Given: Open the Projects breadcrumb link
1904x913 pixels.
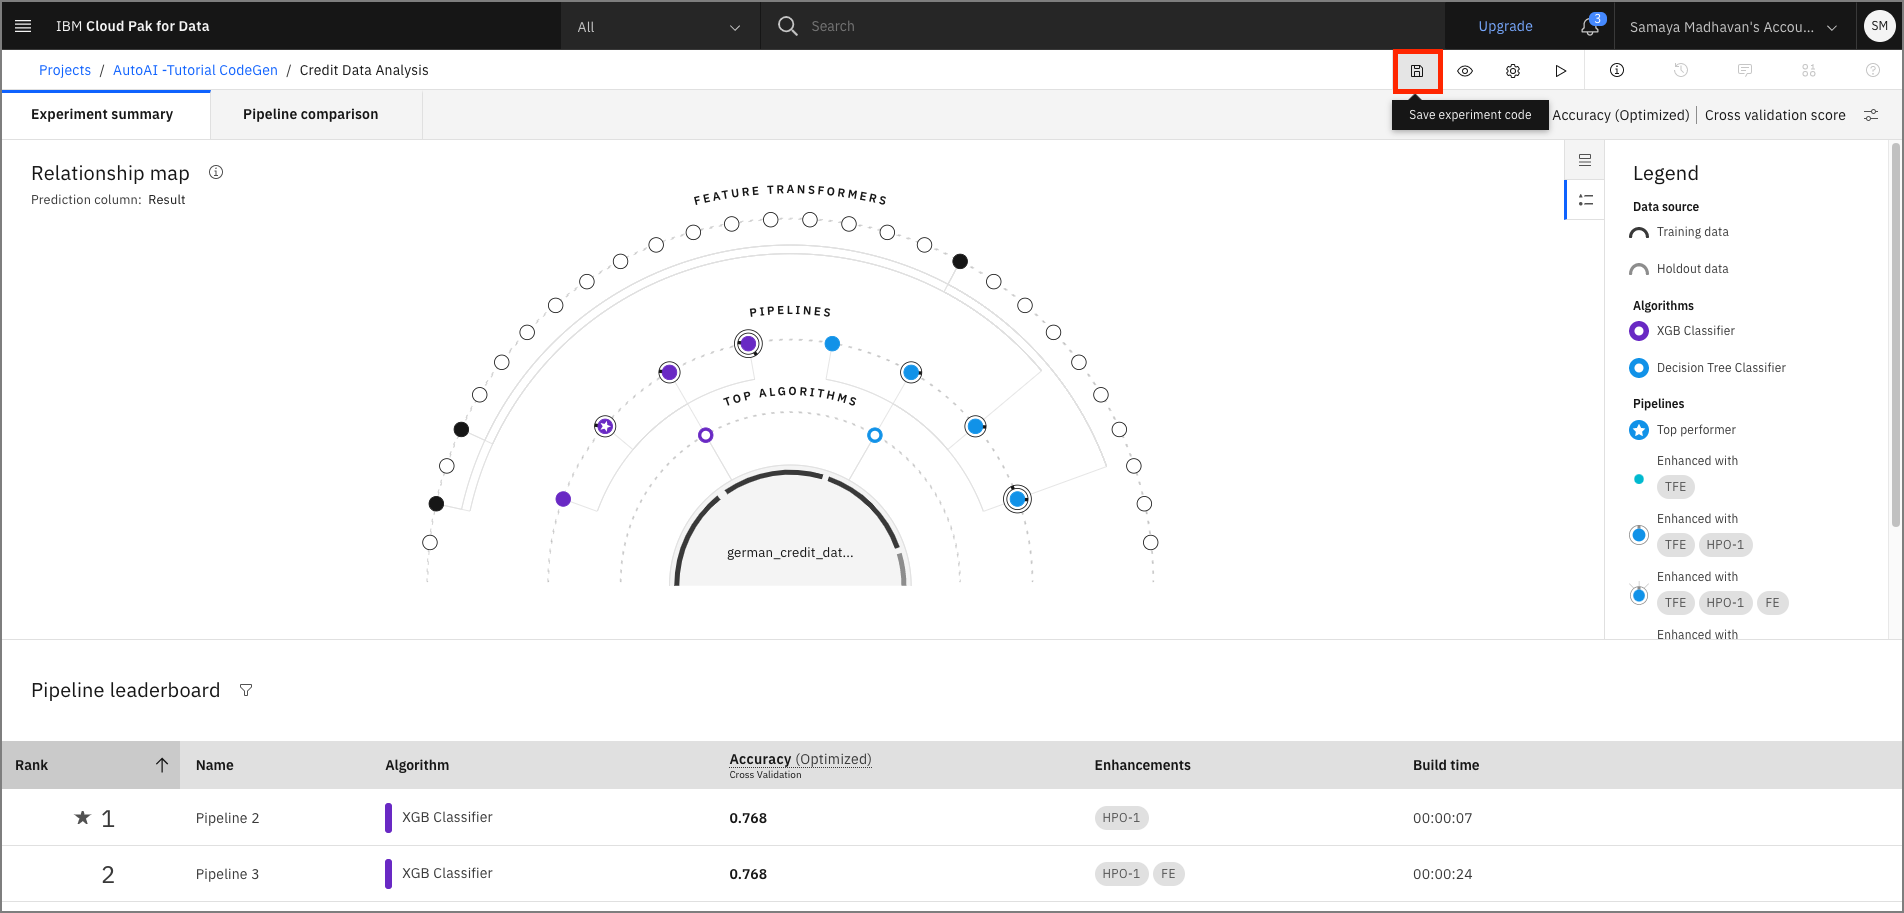Looking at the screenshot, I should coord(65,70).
